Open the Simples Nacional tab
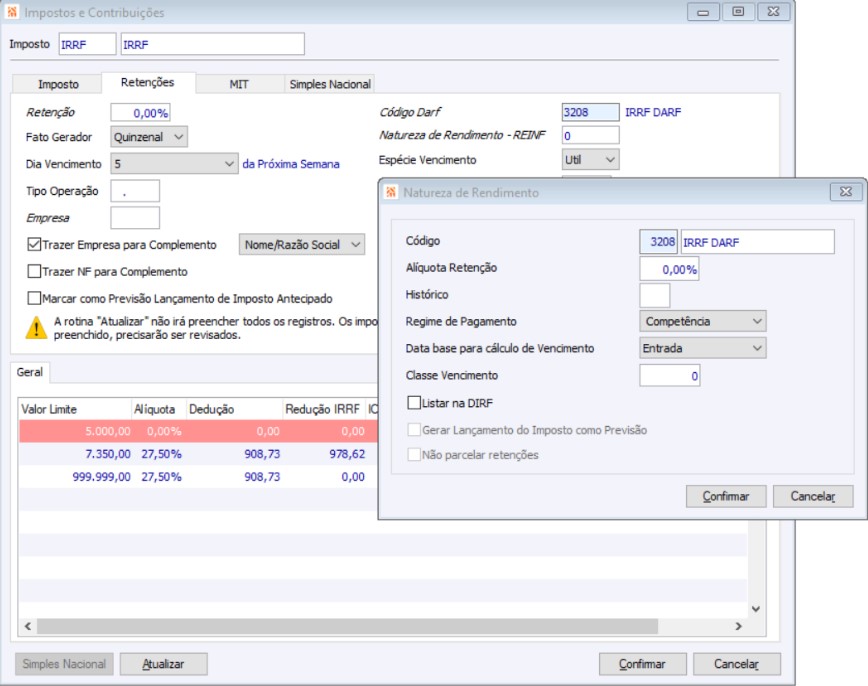Viewport: 868px width, 686px height. click(x=330, y=84)
